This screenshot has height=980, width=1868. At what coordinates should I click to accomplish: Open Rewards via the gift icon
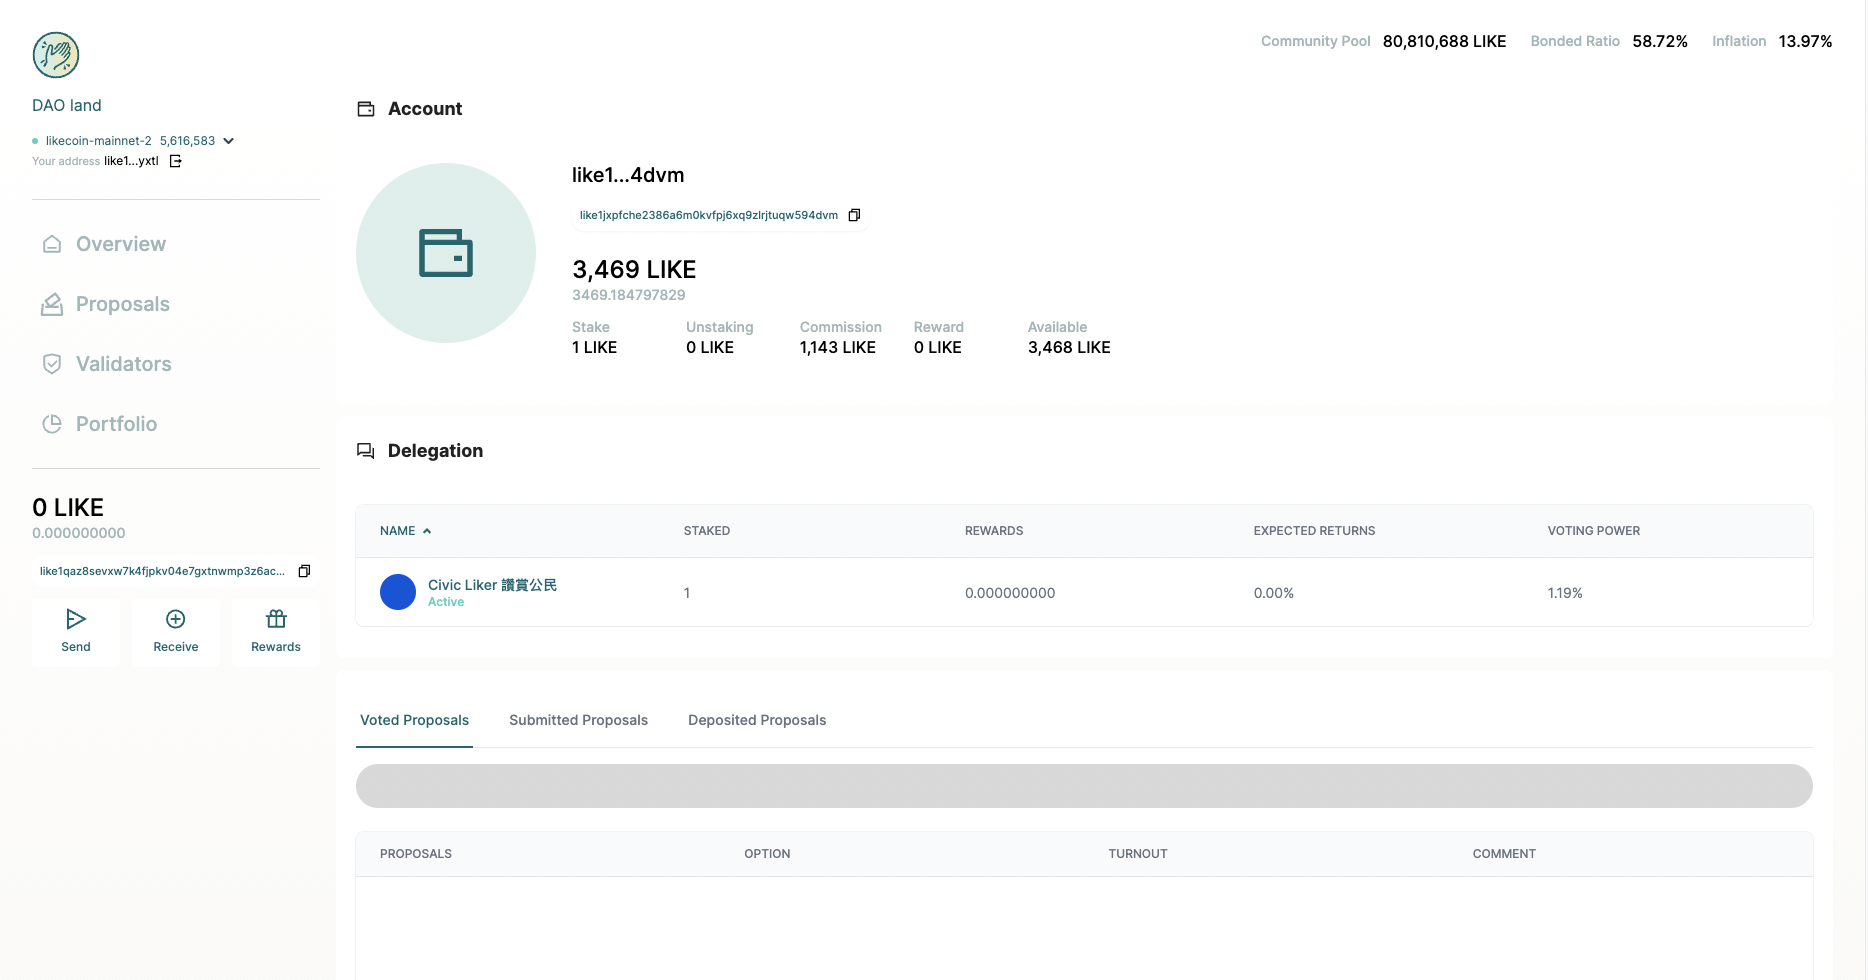pyautogui.click(x=276, y=619)
